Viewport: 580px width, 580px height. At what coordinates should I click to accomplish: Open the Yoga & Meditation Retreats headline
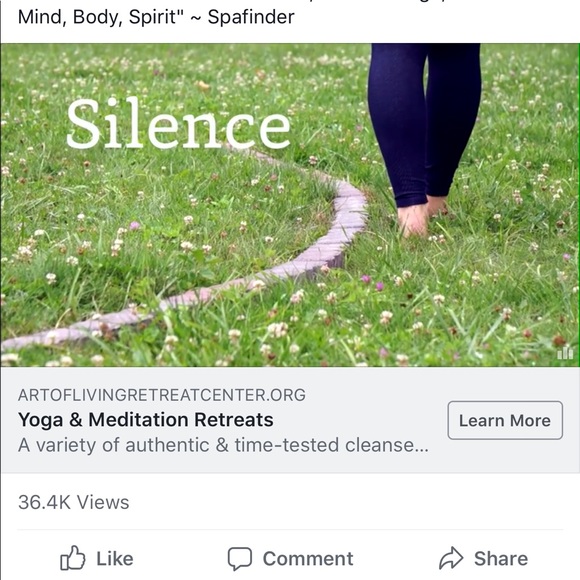click(x=146, y=420)
